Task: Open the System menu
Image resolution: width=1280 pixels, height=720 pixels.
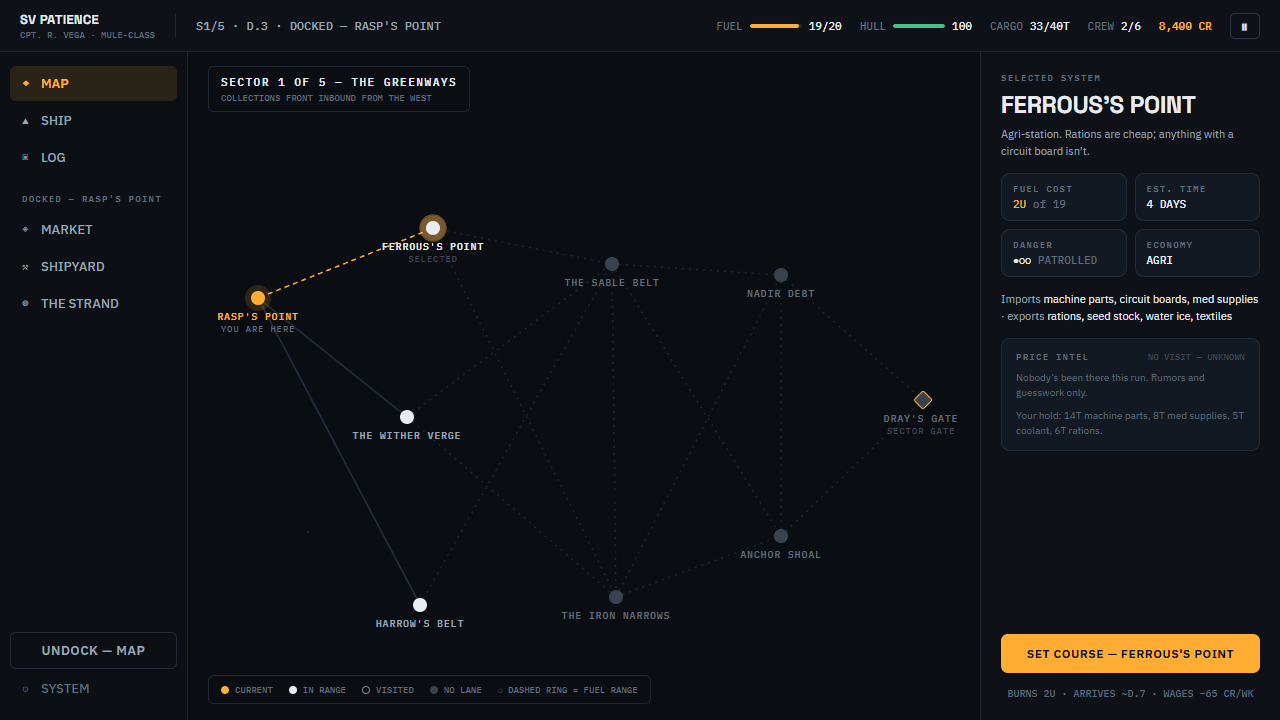Action: point(93,688)
